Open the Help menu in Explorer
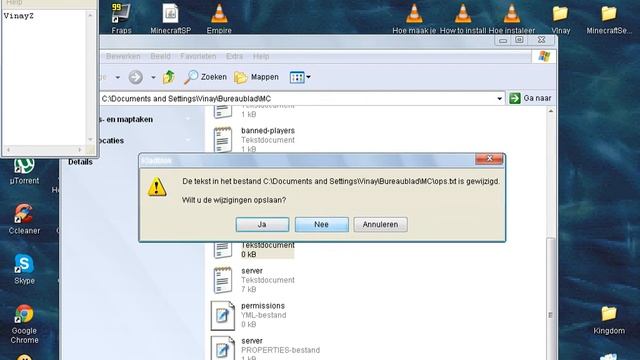Screen dimensions: 640x360 pyautogui.click(x=261, y=56)
